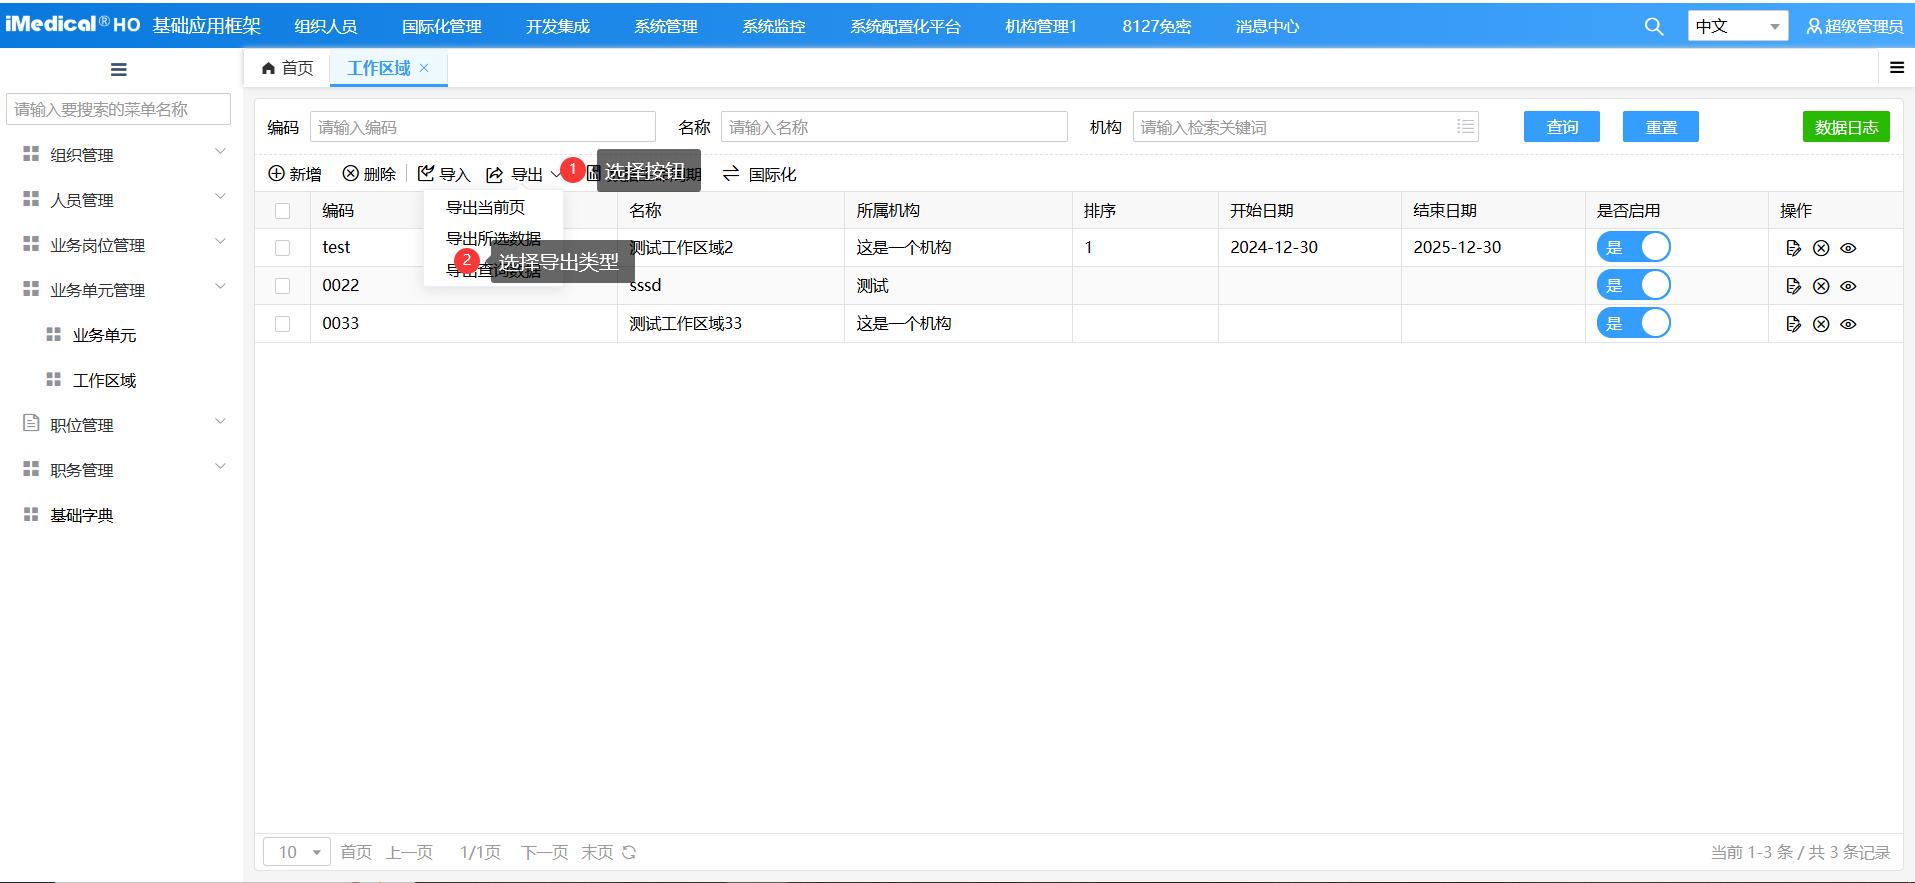Screen dimensions: 1915x883
Task: Open the page size dropdown showing 10
Action: point(297,852)
